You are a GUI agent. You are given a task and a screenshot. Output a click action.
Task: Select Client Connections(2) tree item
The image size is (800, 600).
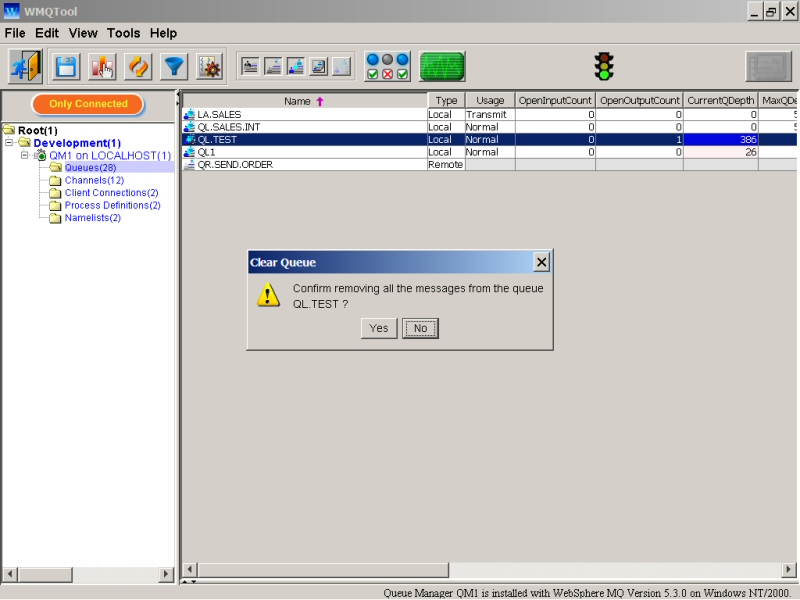(111, 193)
